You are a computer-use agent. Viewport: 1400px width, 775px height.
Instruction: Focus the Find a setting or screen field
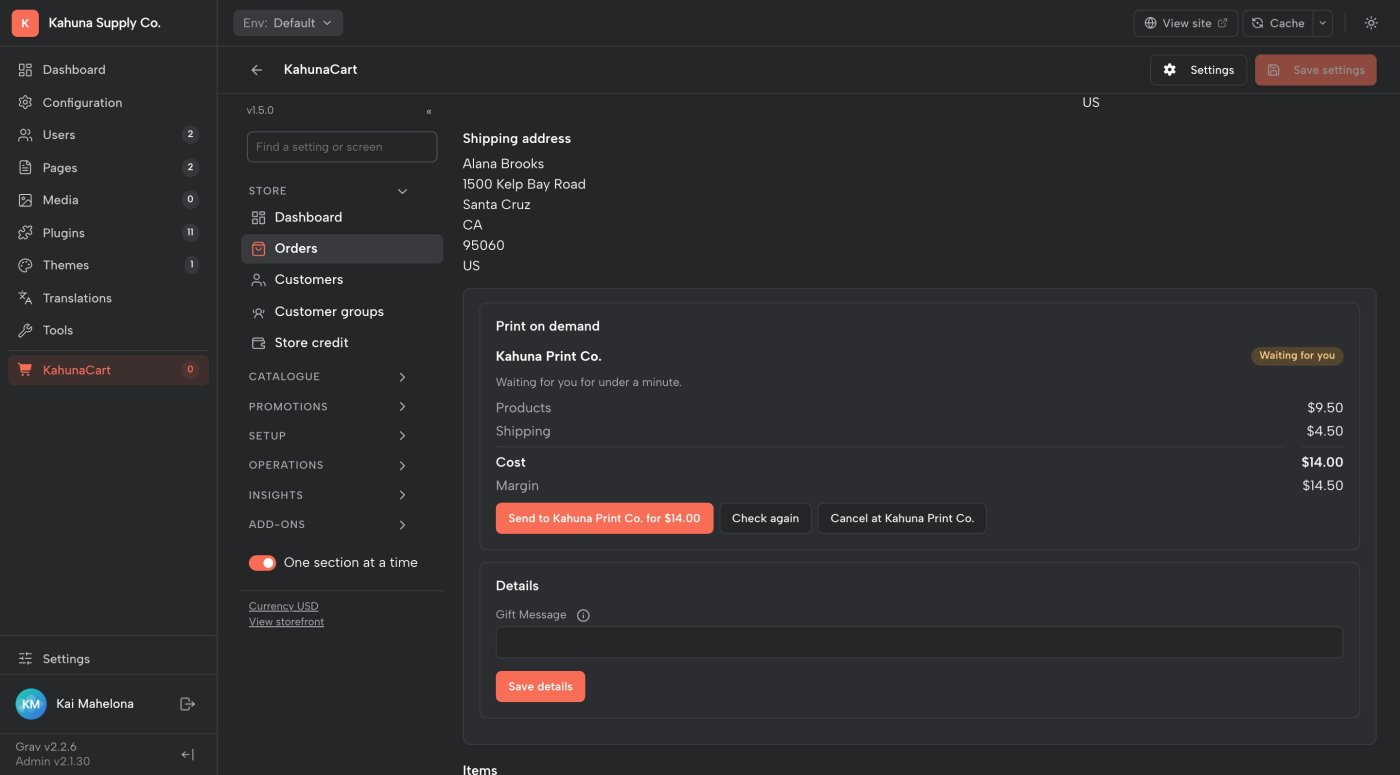coord(342,147)
